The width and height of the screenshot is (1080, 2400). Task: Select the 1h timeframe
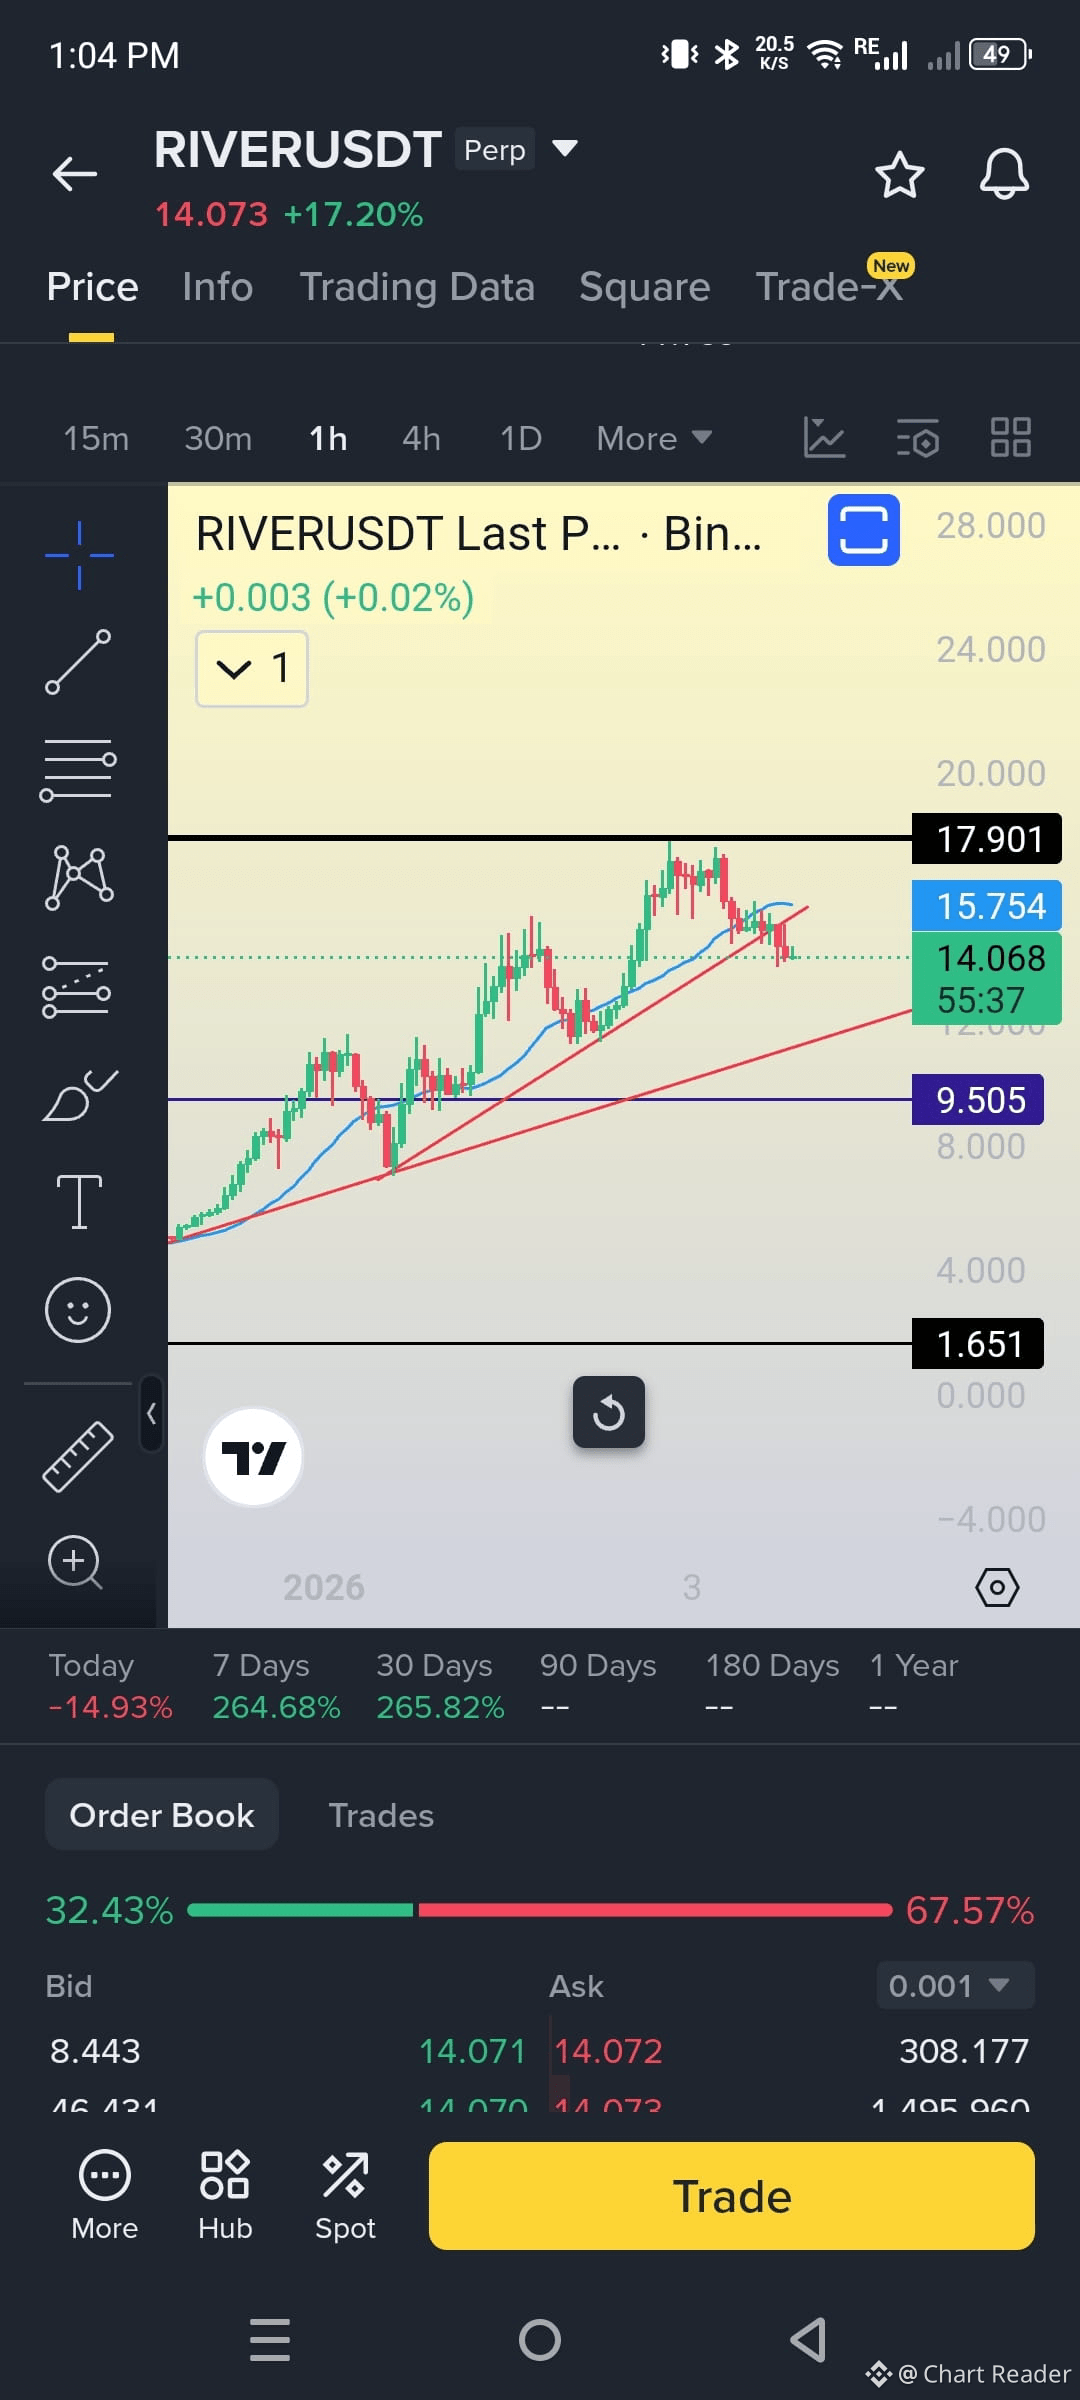[x=328, y=438]
